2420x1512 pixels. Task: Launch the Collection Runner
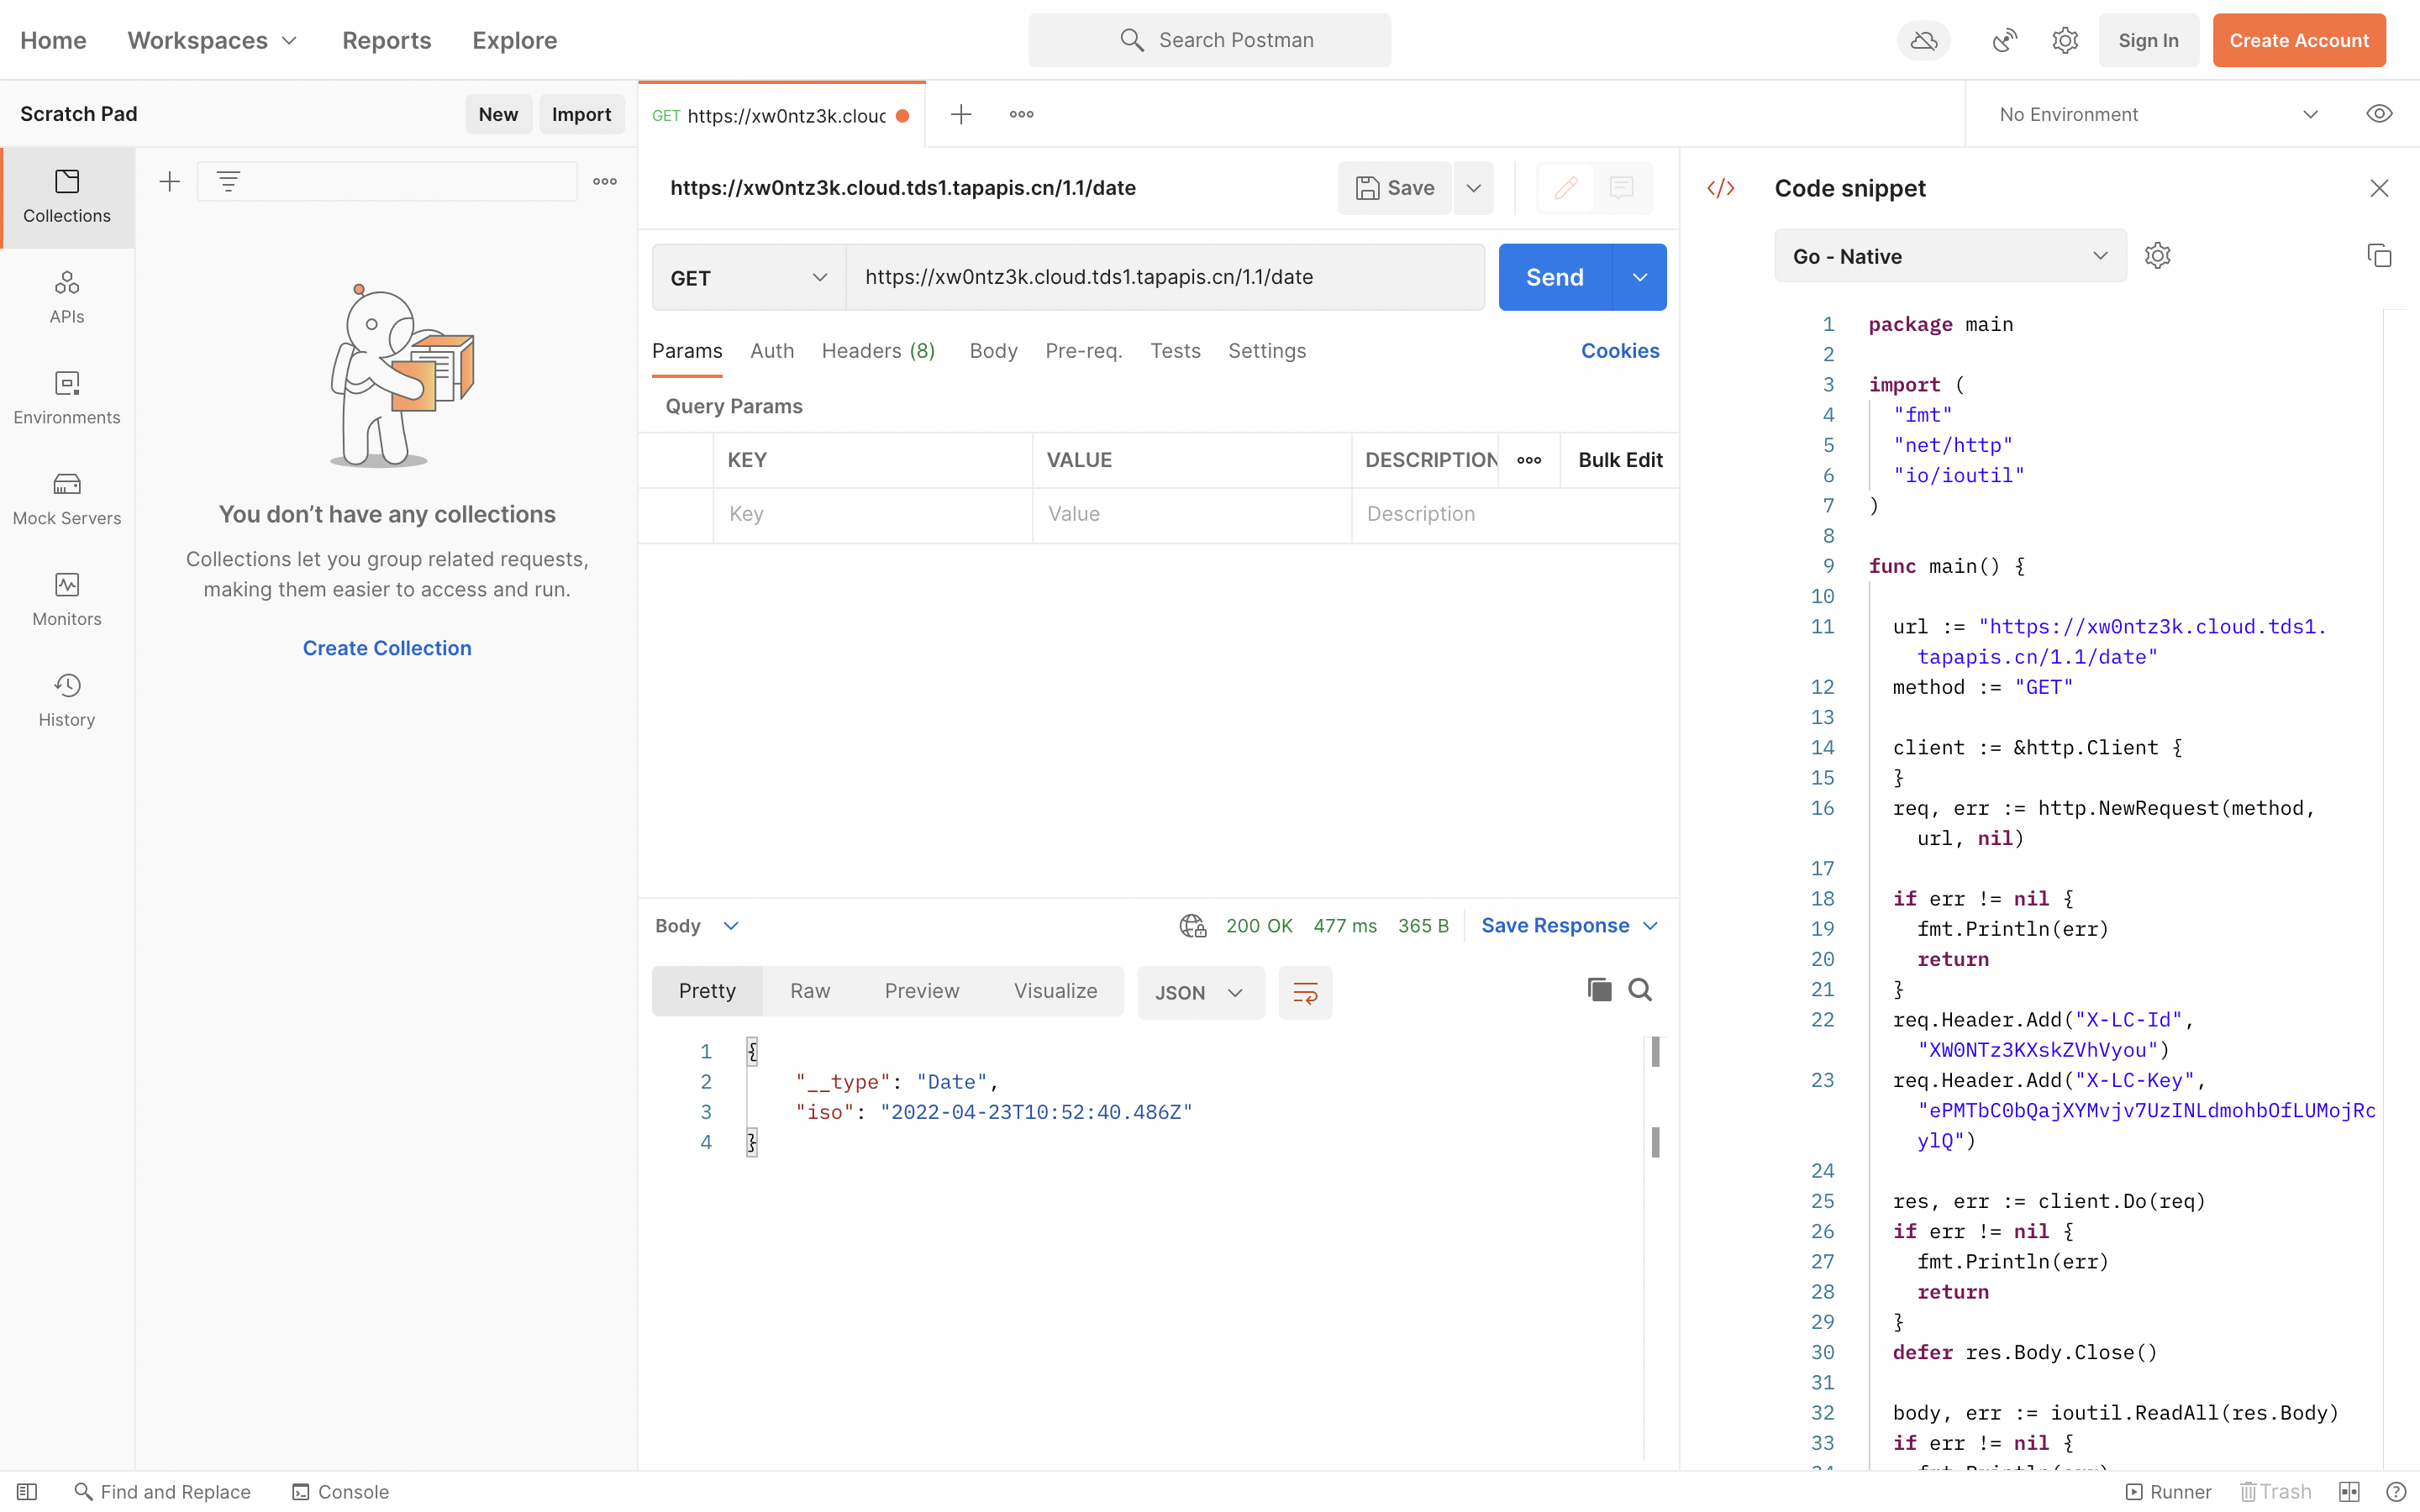tap(2169, 1491)
